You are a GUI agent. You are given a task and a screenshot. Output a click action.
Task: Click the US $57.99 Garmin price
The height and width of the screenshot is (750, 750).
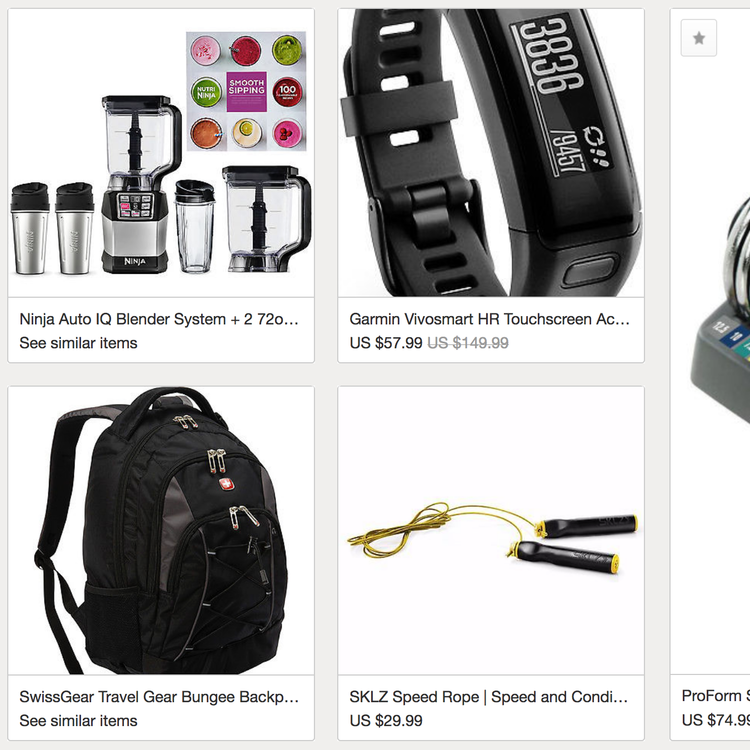click(386, 343)
